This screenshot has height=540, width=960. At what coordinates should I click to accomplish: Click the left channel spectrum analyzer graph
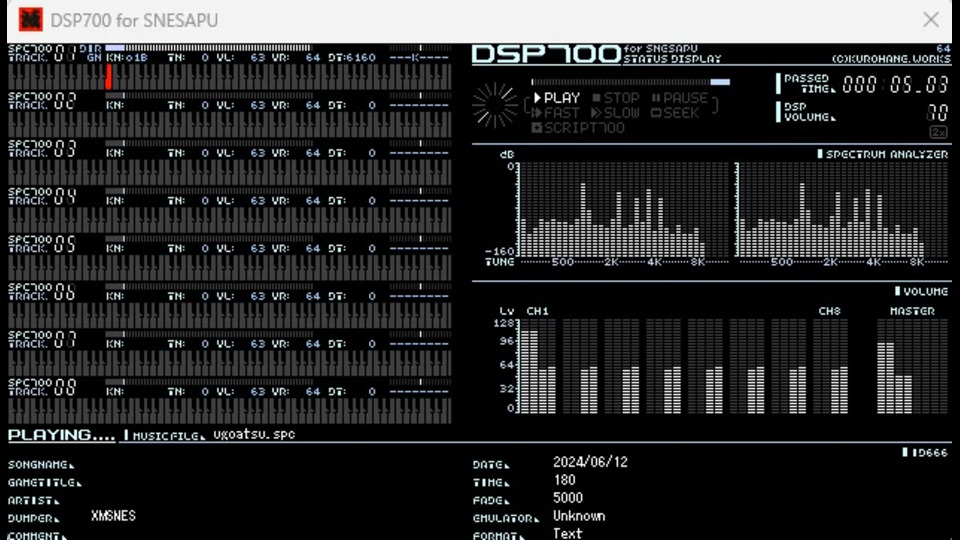624,211
